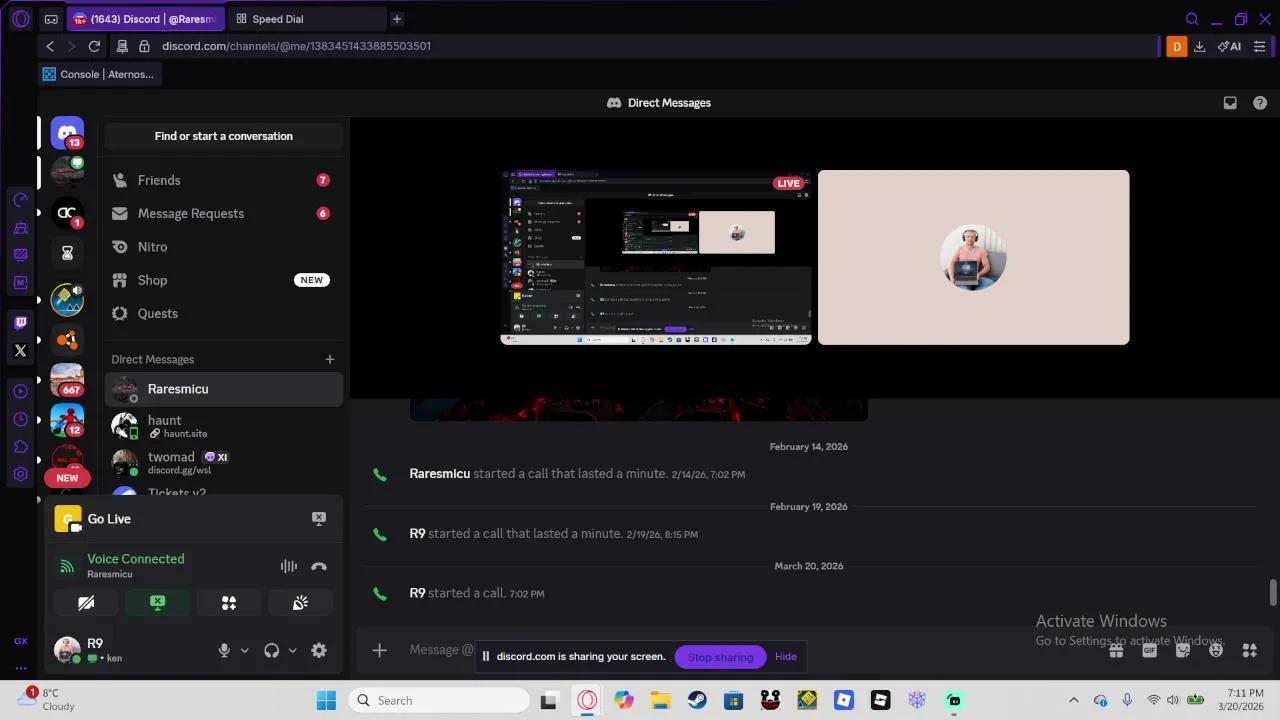The width and height of the screenshot is (1280, 720).
Task: Mute the microphone in user panel
Action: point(224,650)
